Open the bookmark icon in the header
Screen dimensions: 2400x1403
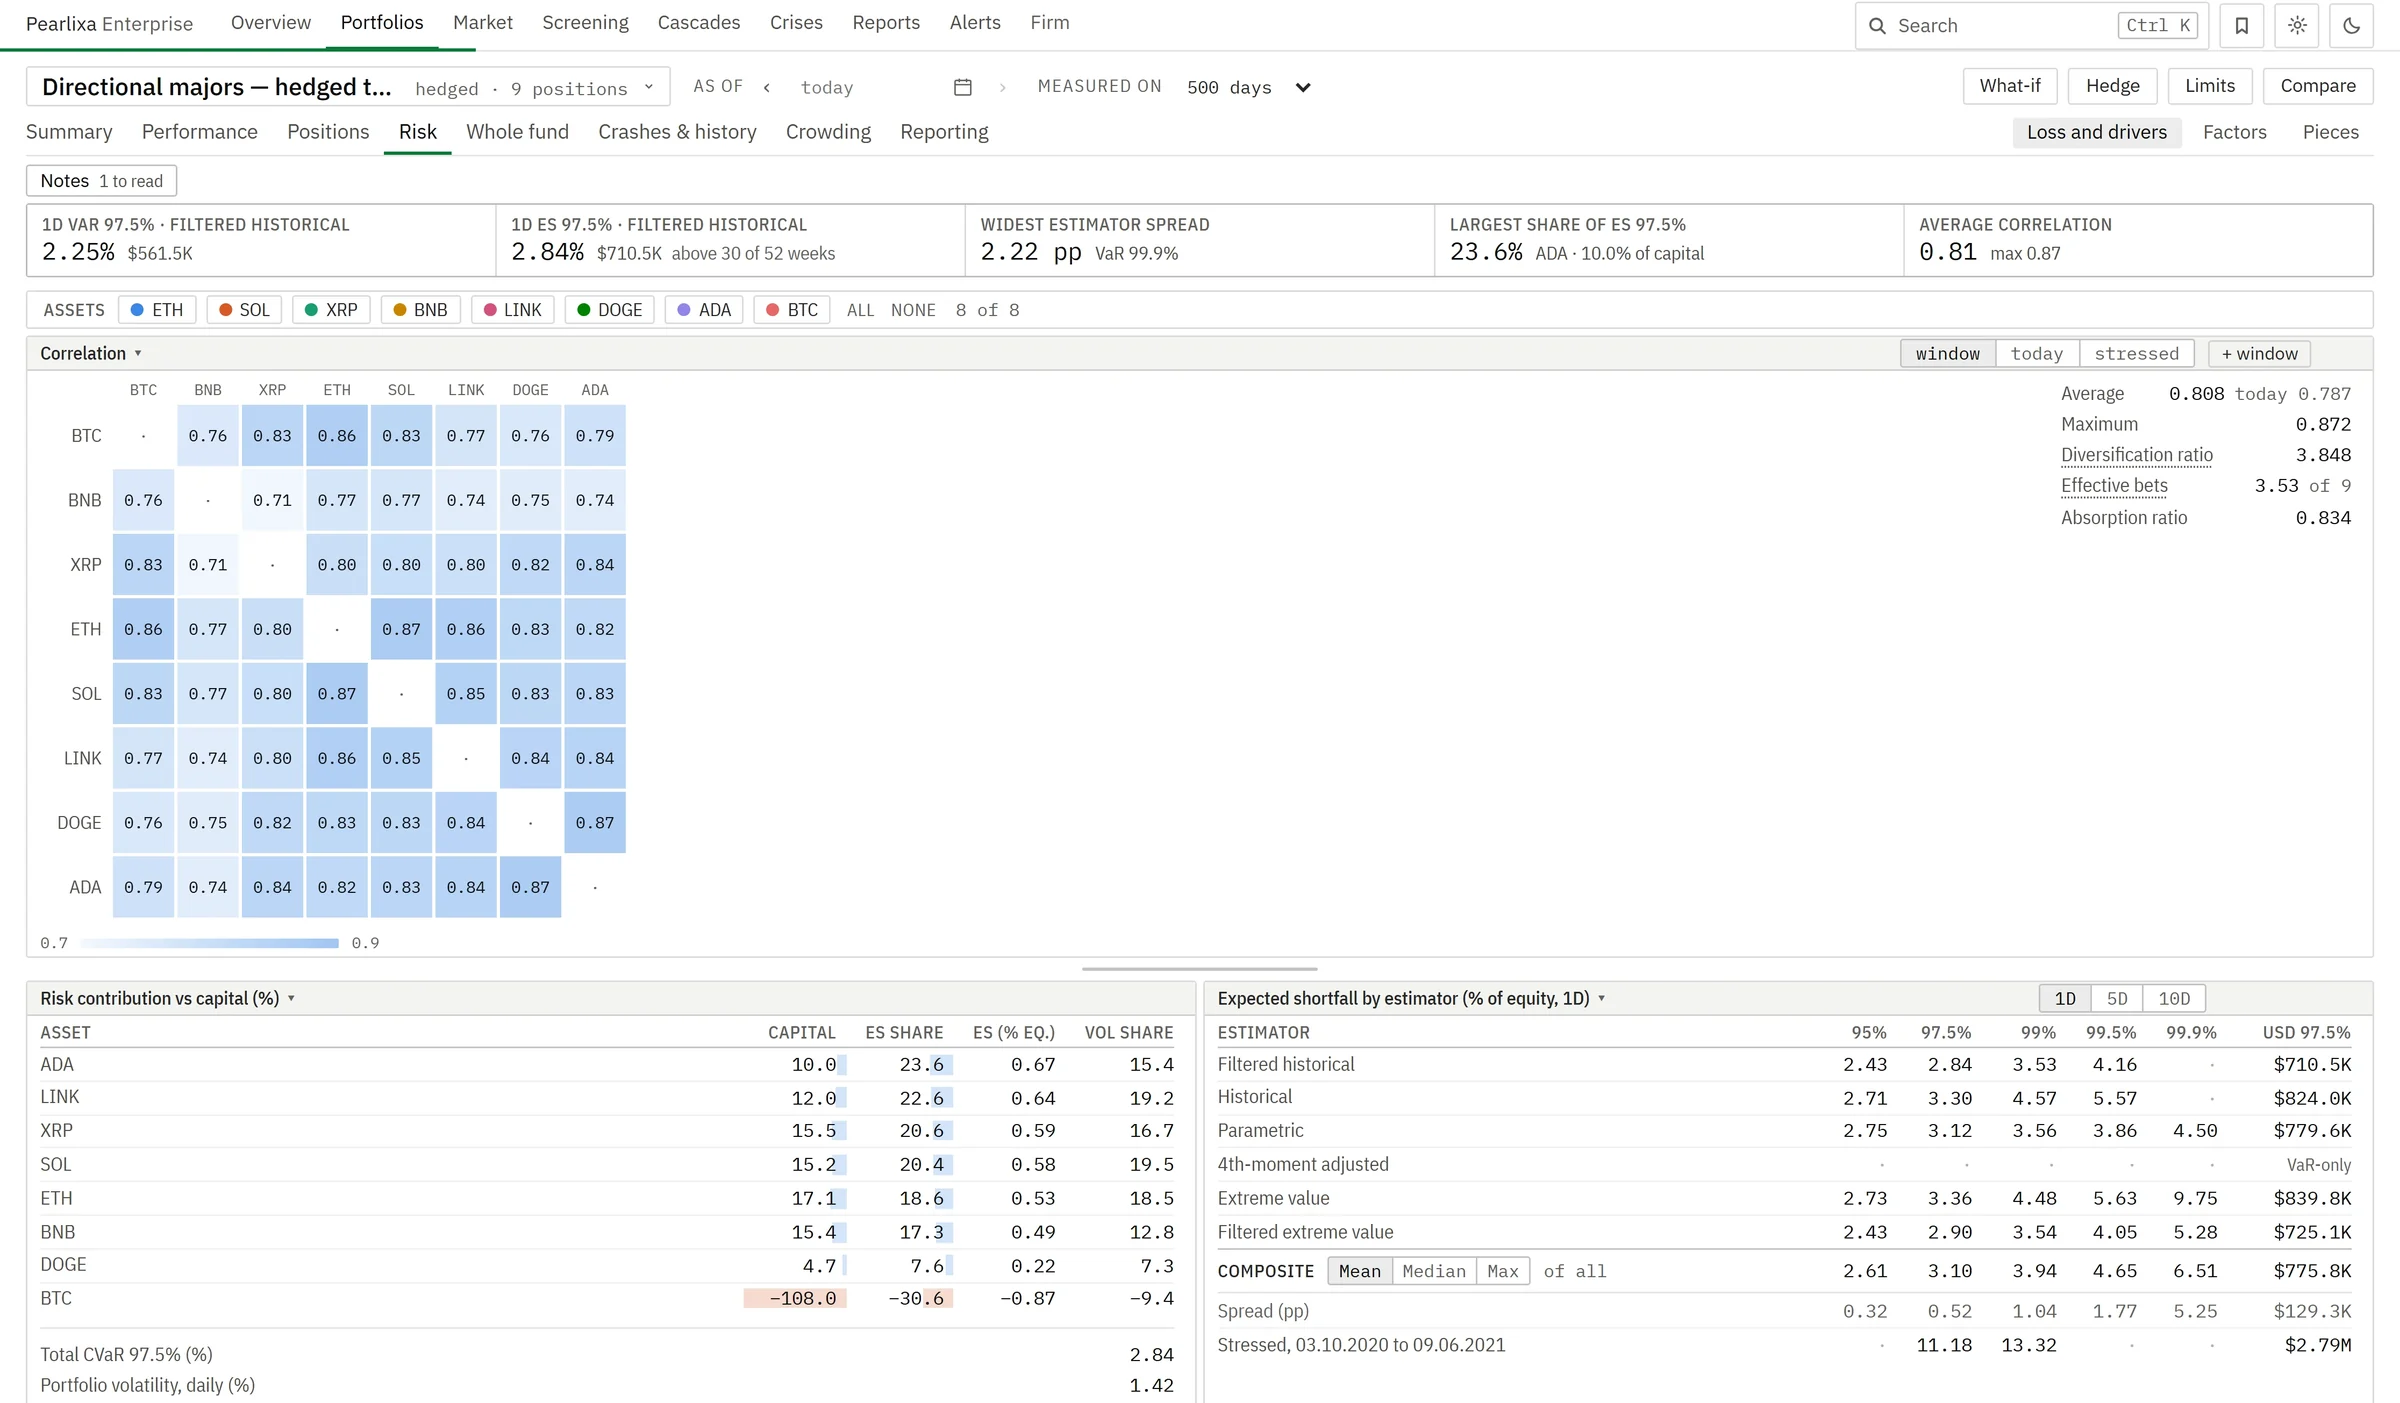tap(2241, 26)
